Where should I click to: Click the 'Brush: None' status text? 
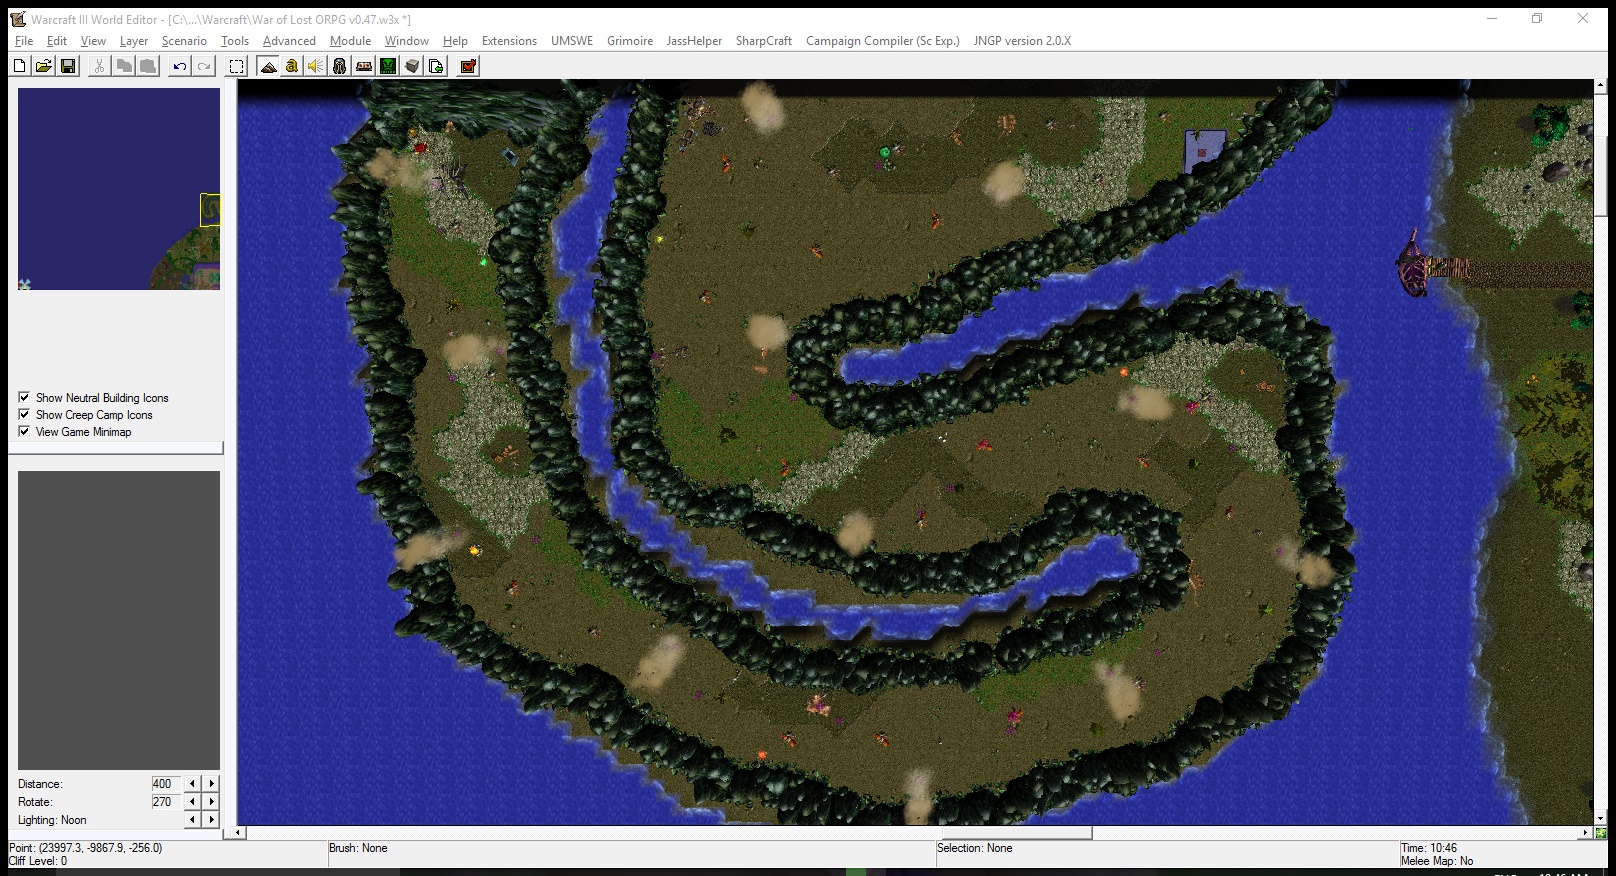click(358, 848)
